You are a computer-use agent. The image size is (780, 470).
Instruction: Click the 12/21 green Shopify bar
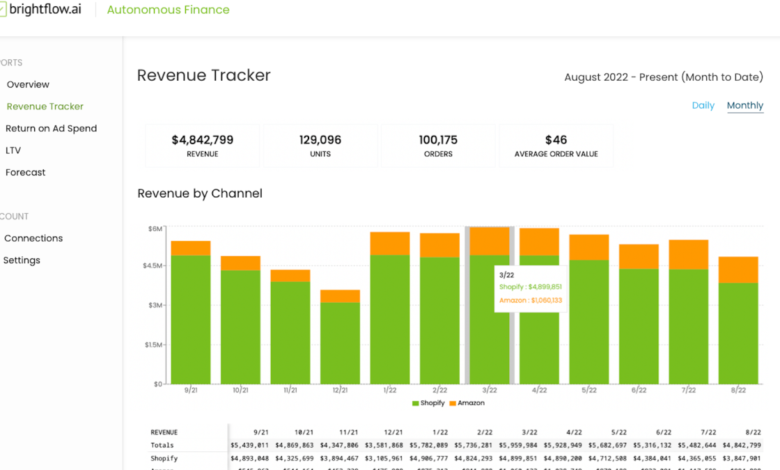pos(340,343)
